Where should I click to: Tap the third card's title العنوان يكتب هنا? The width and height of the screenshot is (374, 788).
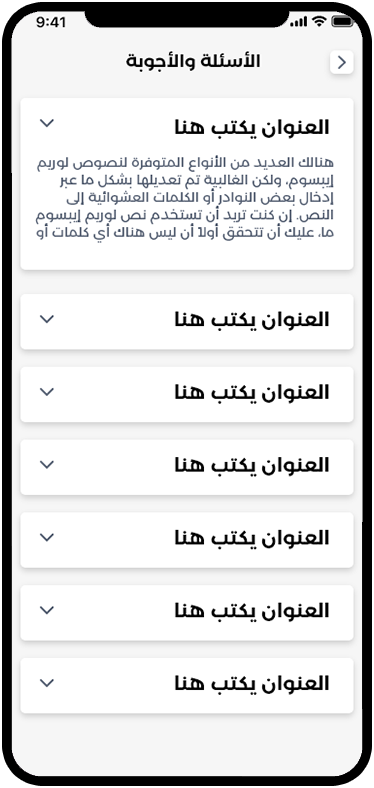coord(252,392)
